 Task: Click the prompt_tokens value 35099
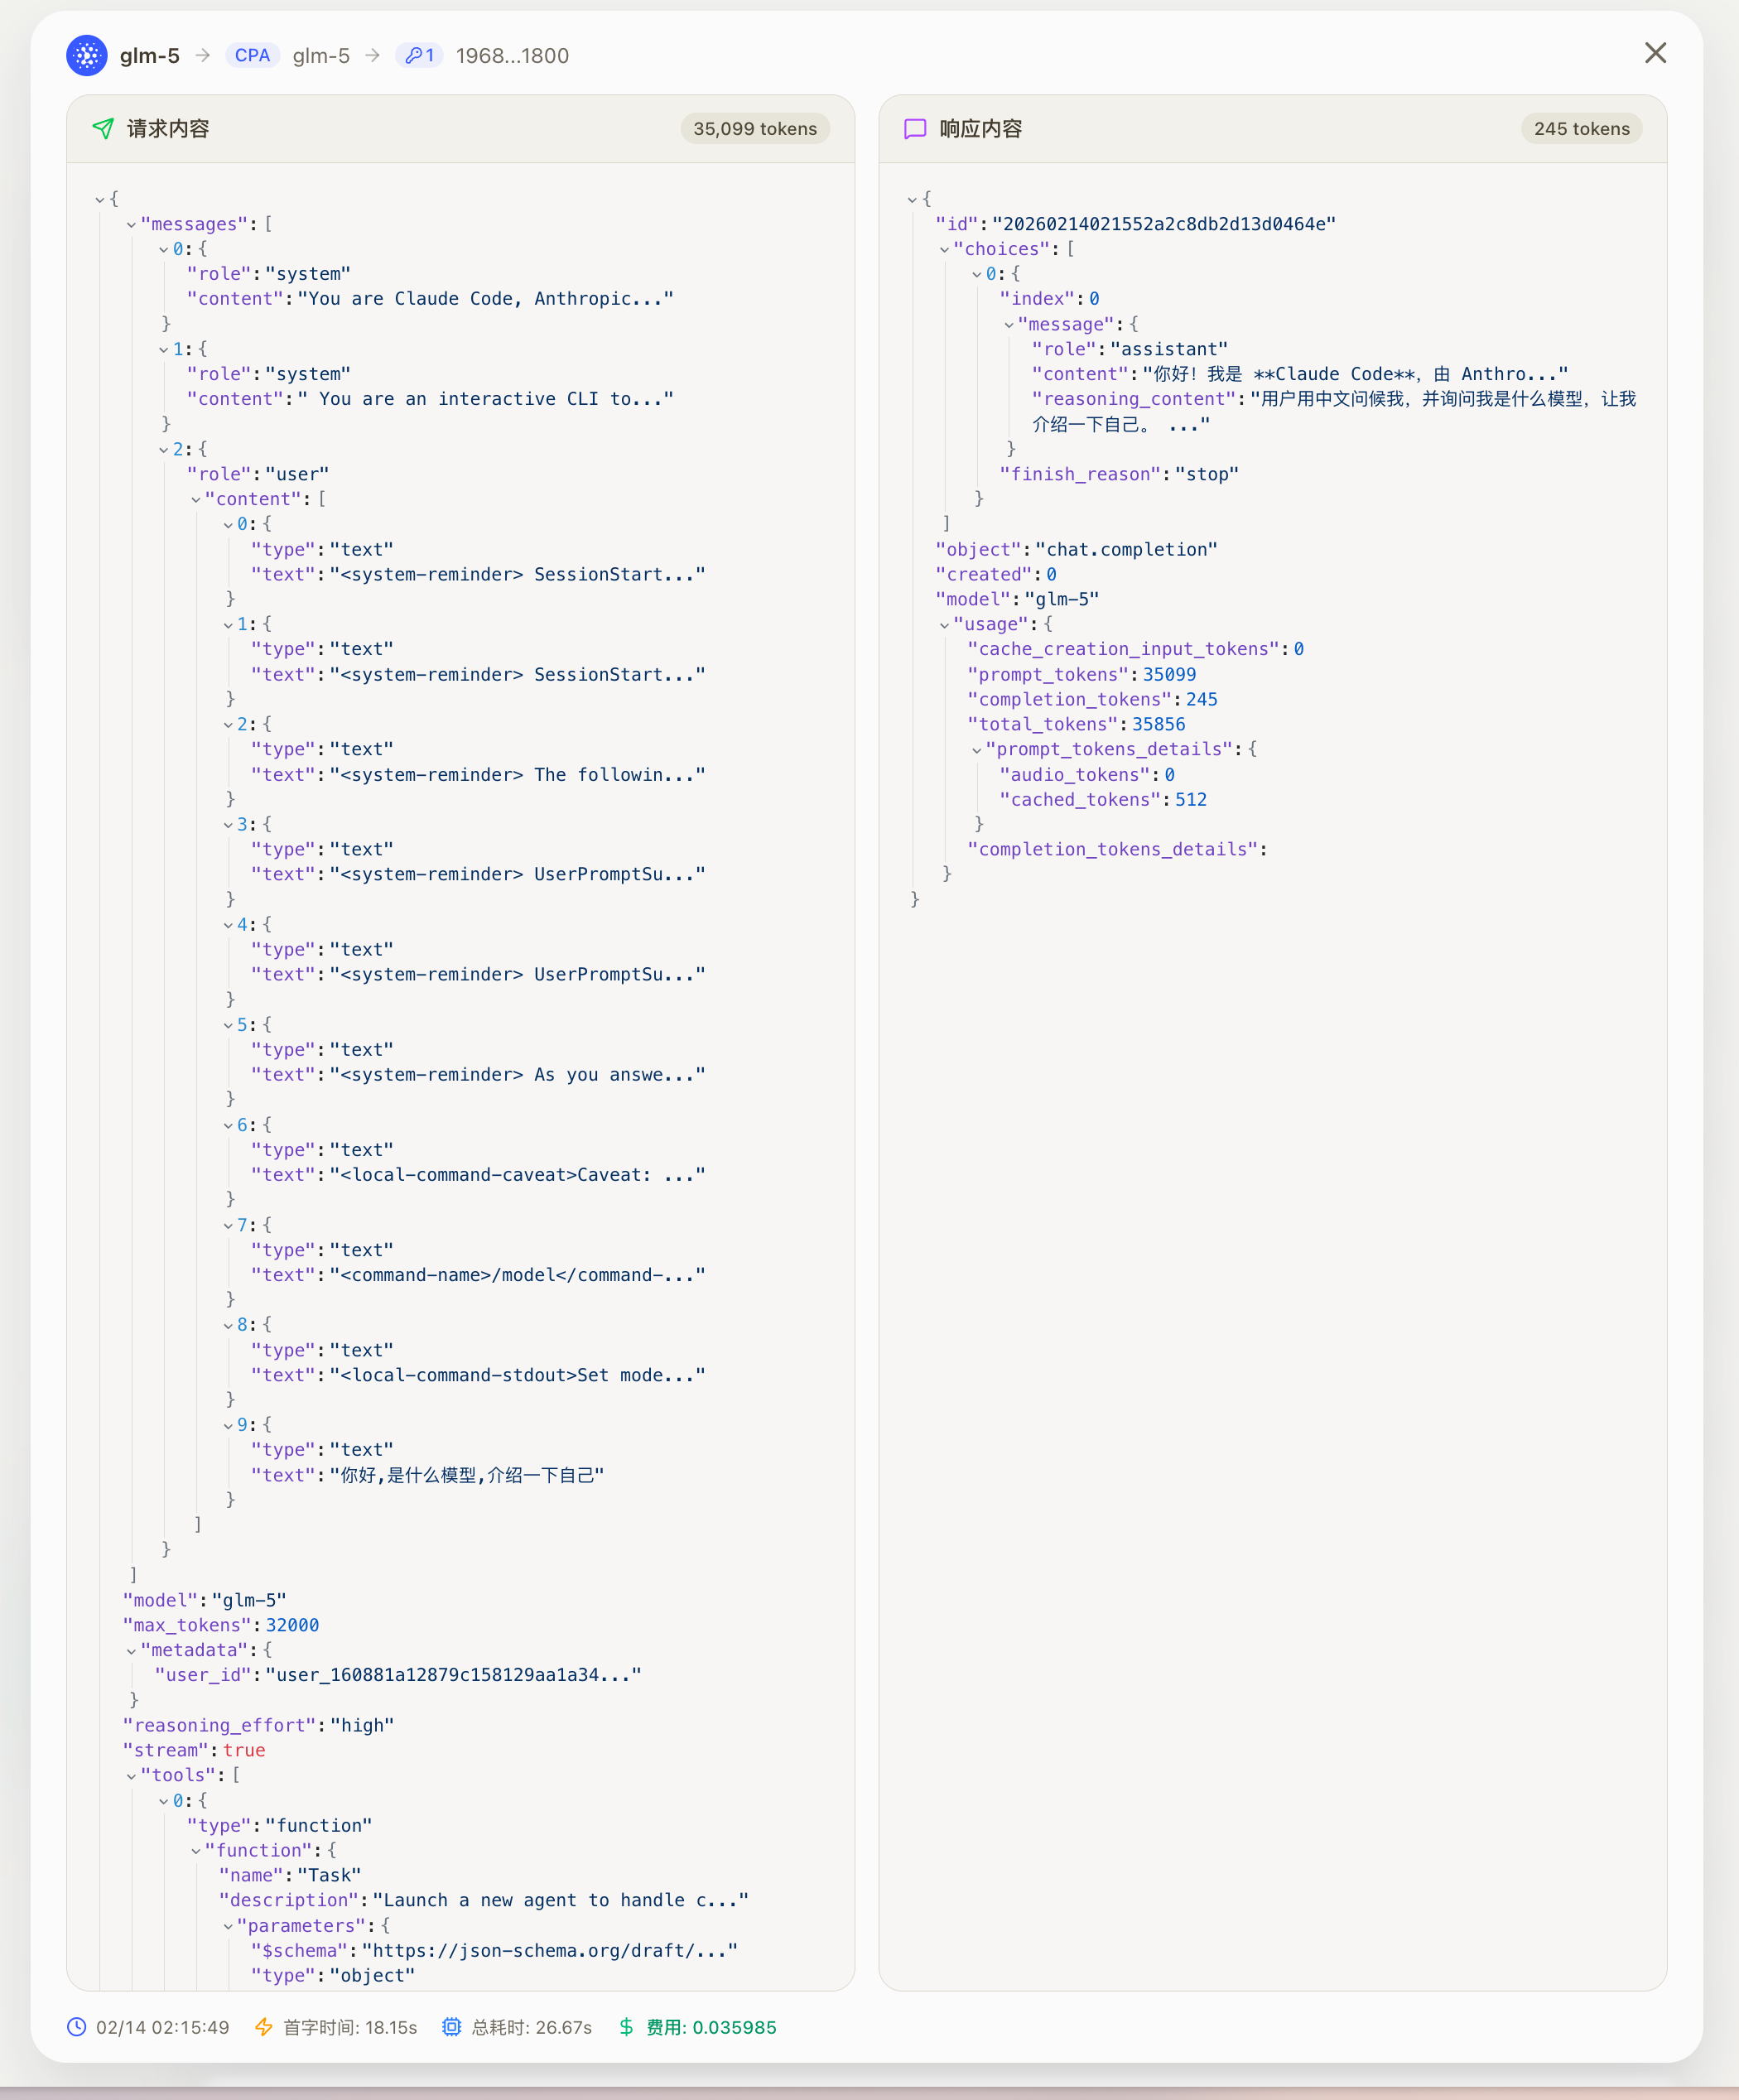point(1169,674)
